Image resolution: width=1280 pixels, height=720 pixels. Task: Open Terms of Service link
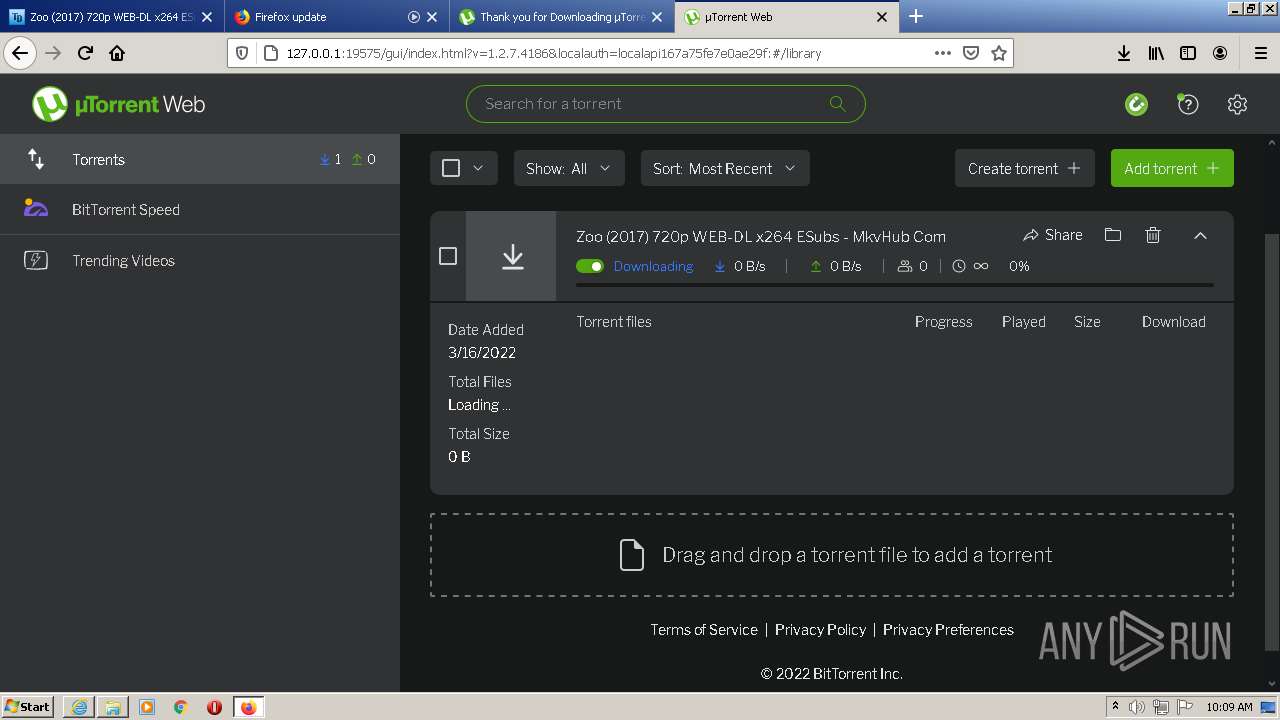704,629
